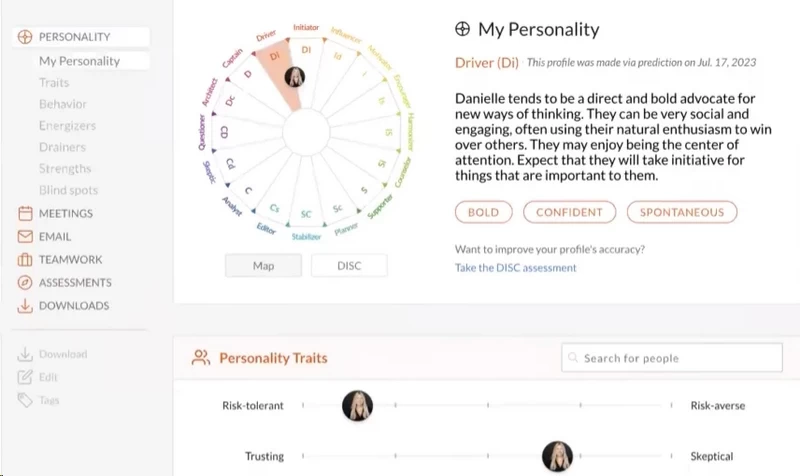Screen dimensions: 800x476
Task: Open the Traits section in sidebar
Action: tap(54, 83)
